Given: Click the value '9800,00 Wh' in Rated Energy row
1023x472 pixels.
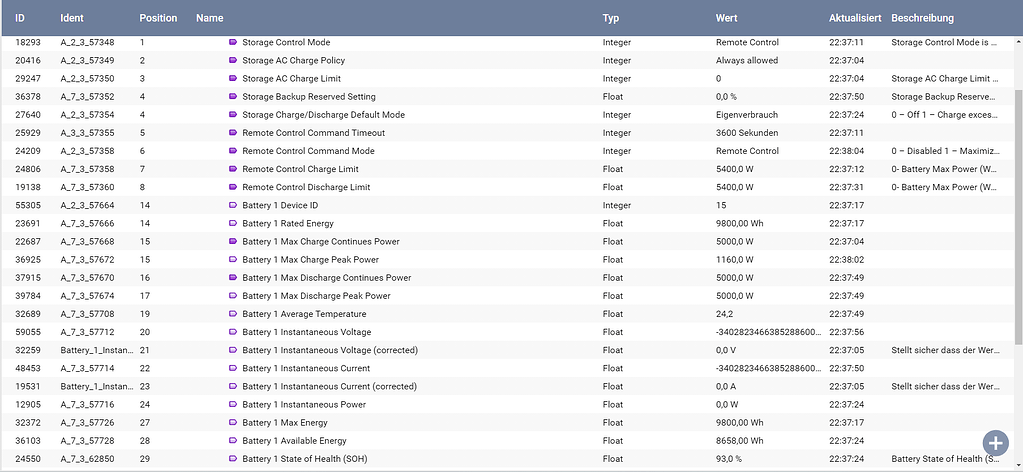Looking at the screenshot, I should coord(739,224).
